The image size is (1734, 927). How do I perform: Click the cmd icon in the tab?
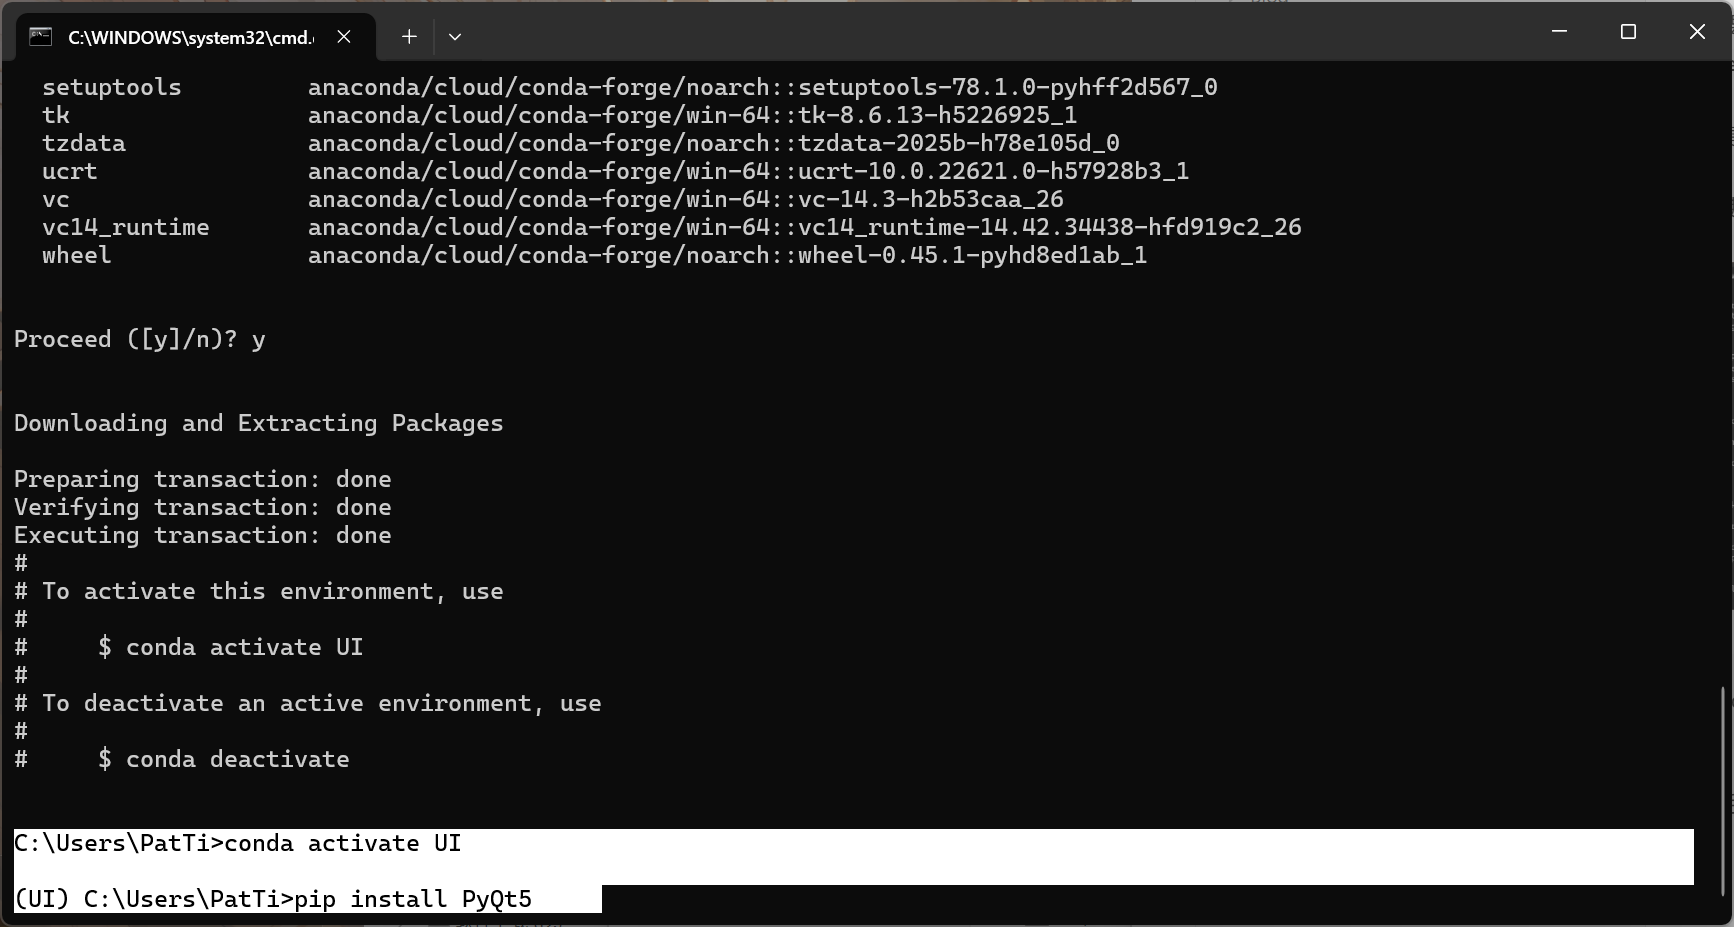click(40, 37)
